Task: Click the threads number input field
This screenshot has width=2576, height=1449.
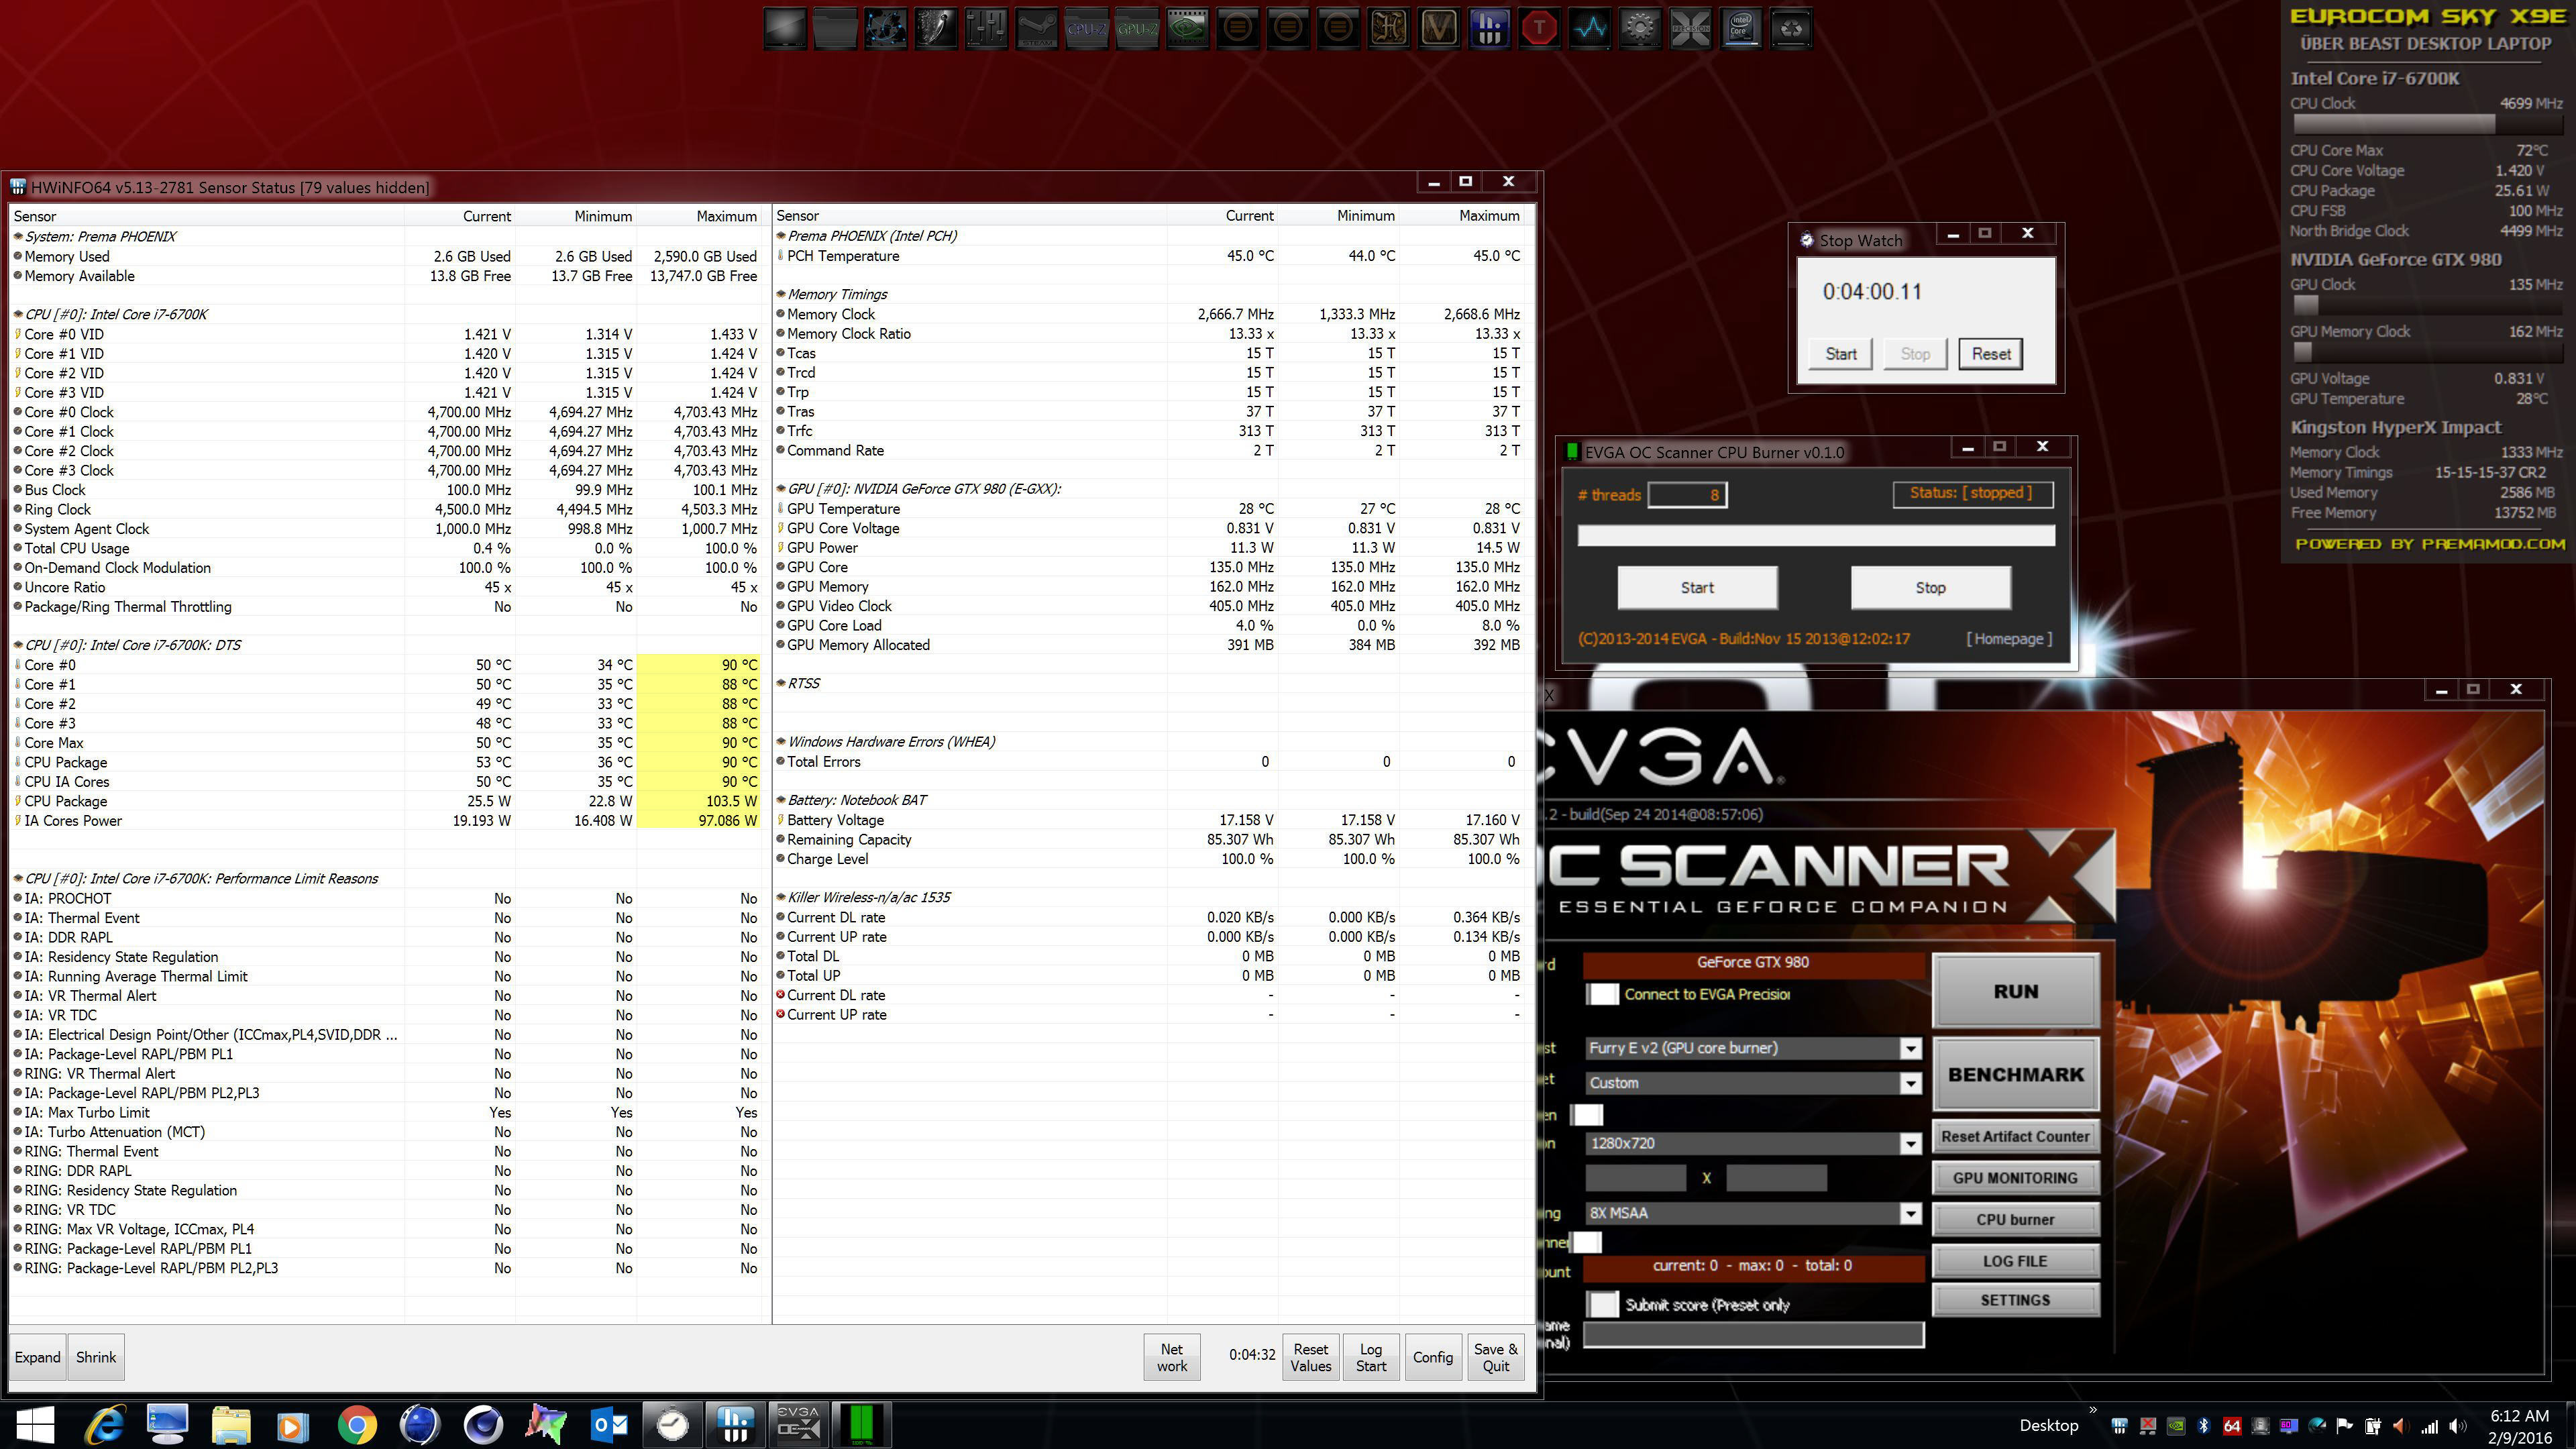Action: click(x=1687, y=495)
